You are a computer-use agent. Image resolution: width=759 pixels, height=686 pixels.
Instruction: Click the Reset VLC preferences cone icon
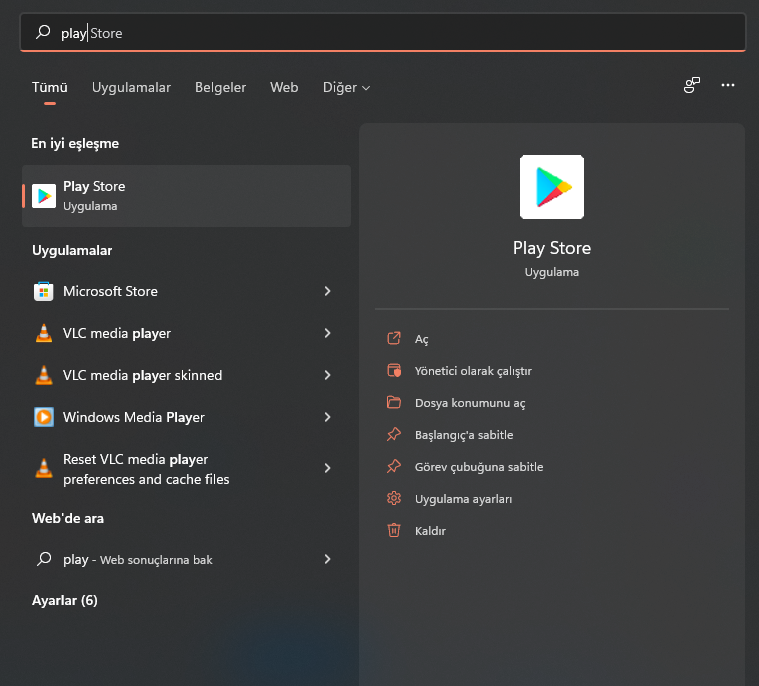point(44,468)
